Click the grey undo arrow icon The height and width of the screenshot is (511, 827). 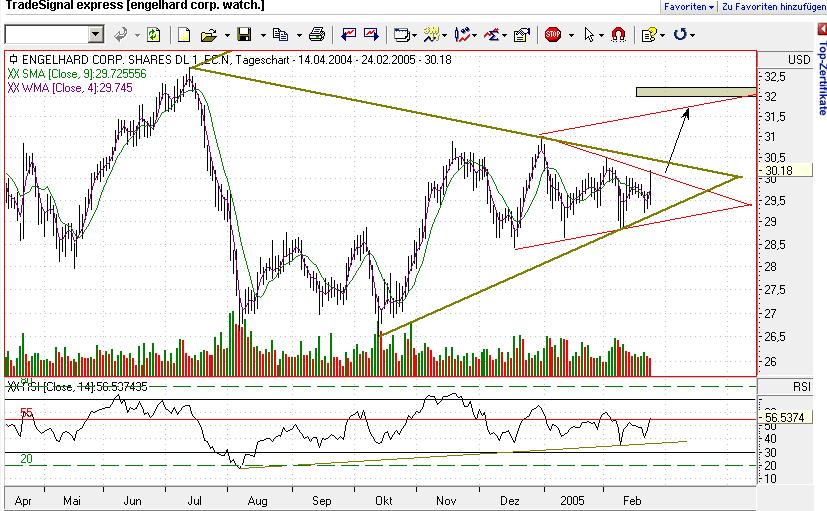[121, 35]
